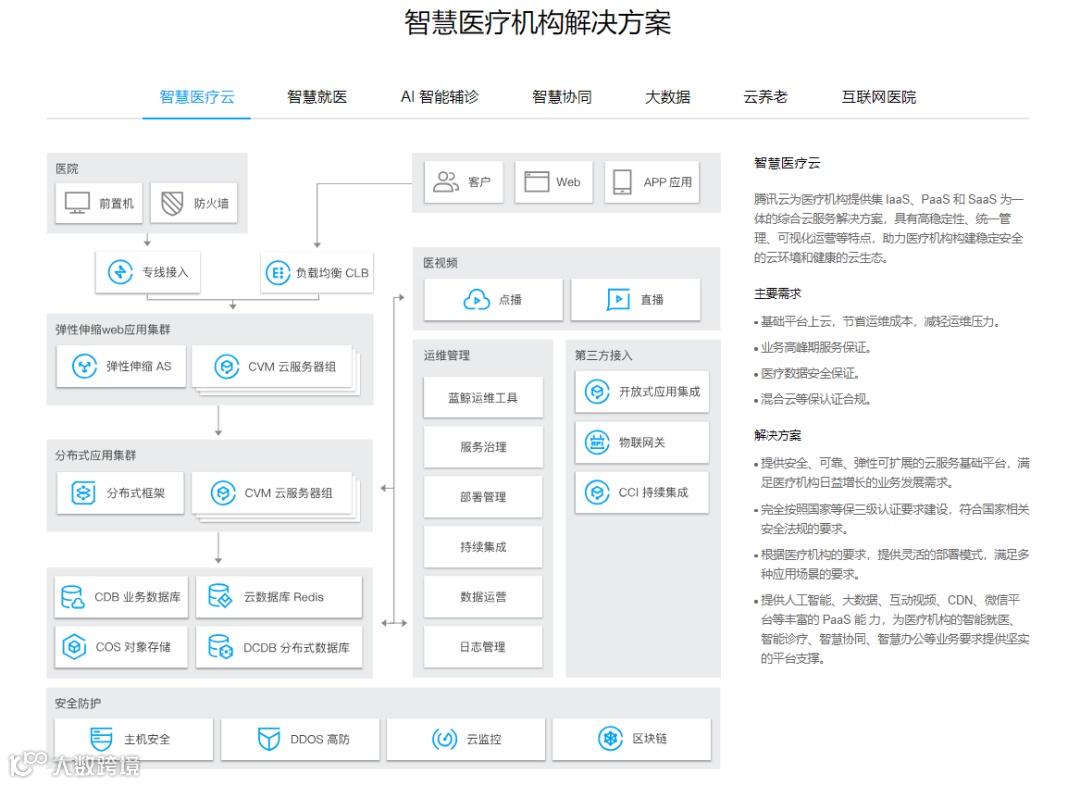Click the 防火墙 shield icon
Image resolution: width=1080 pixels, height=785 pixels.
tap(172, 203)
